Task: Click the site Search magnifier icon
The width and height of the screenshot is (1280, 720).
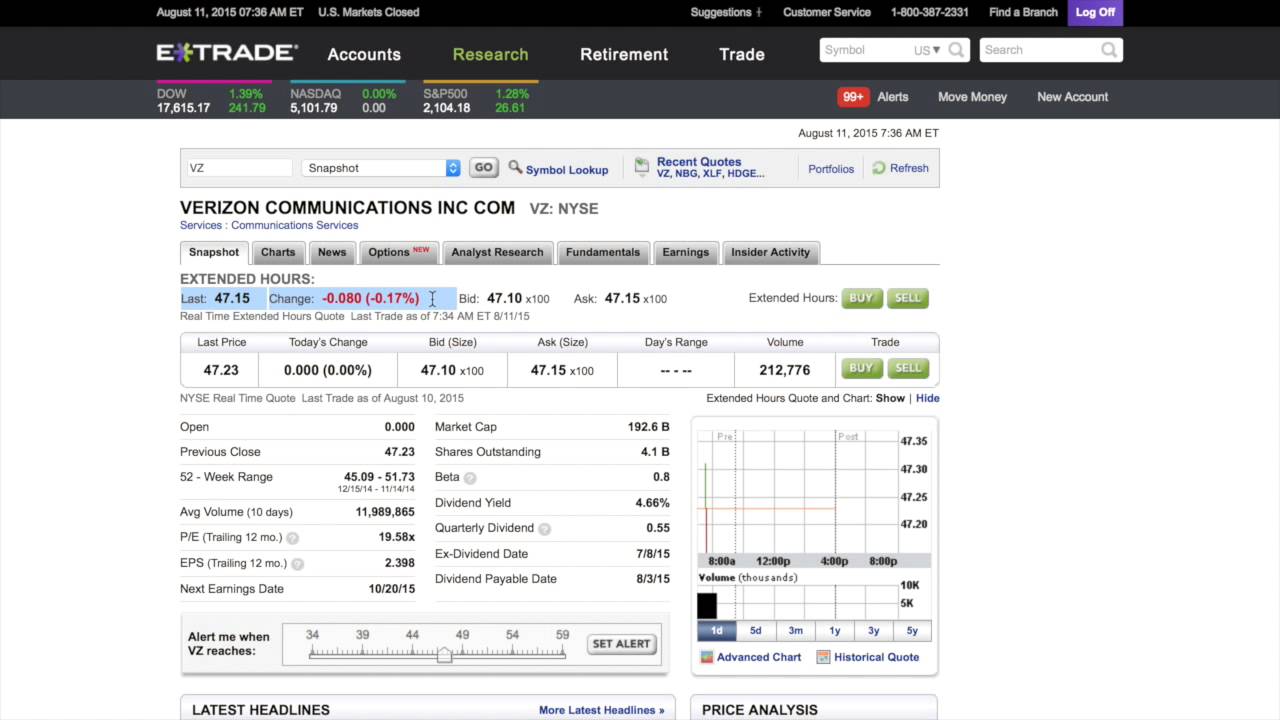Action: point(1109,50)
